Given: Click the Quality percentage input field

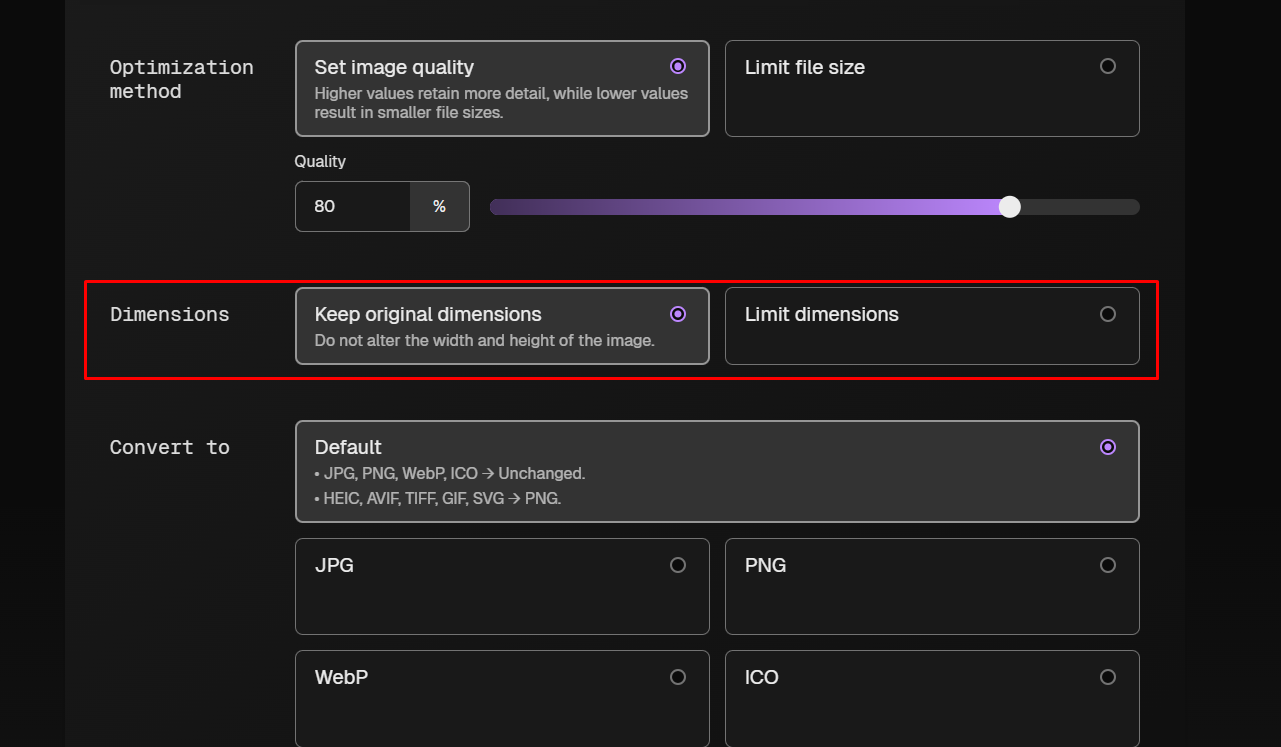Looking at the screenshot, I should (352, 206).
